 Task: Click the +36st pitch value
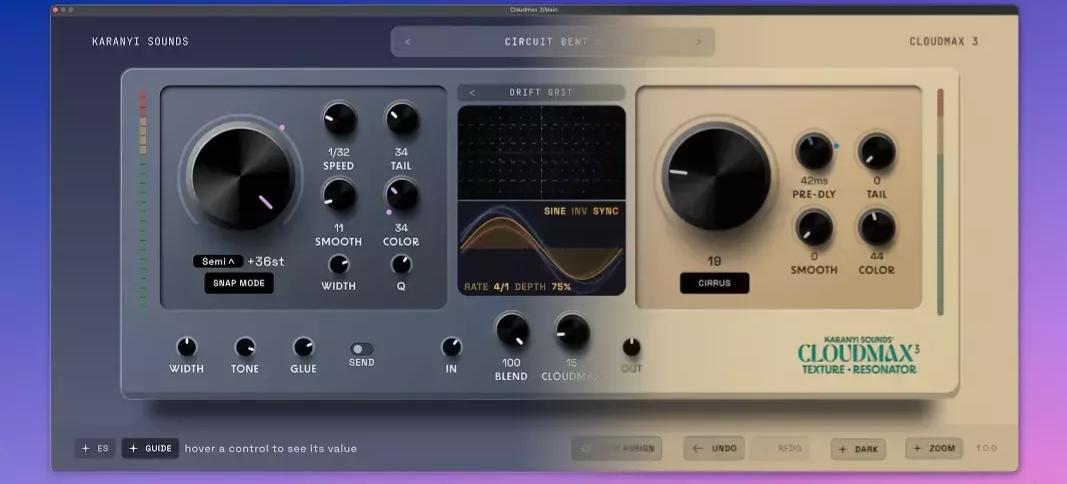pyautogui.click(x=265, y=261)
